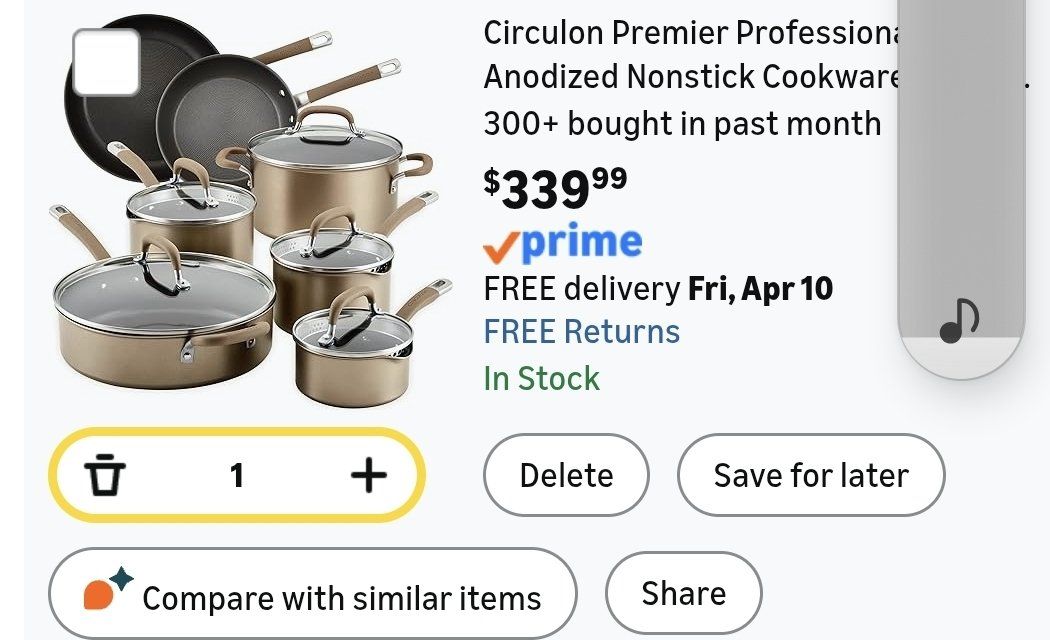The width and height of the screenshot is (1050, 640).
Task: Click the trash can icon in quantity stepper
Action: [x=104, y=476]
